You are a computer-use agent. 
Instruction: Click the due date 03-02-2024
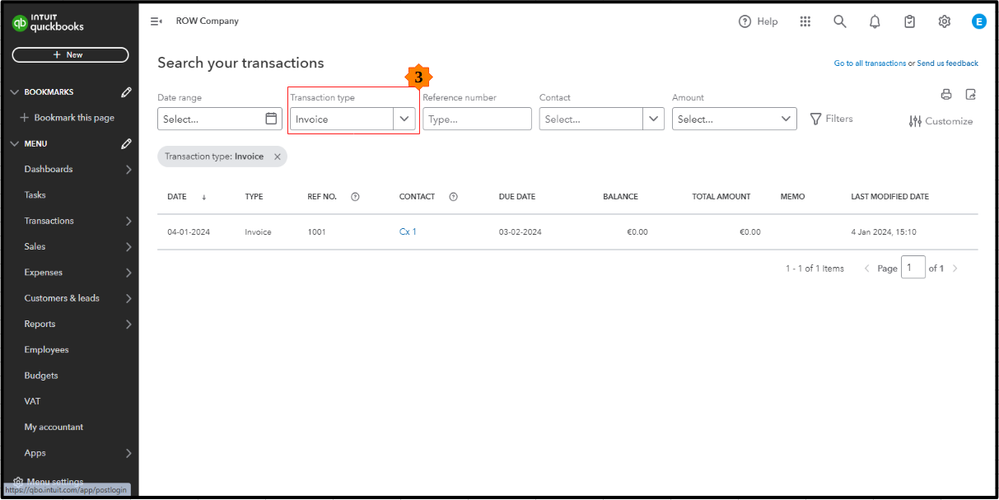(x=520, y=232)
